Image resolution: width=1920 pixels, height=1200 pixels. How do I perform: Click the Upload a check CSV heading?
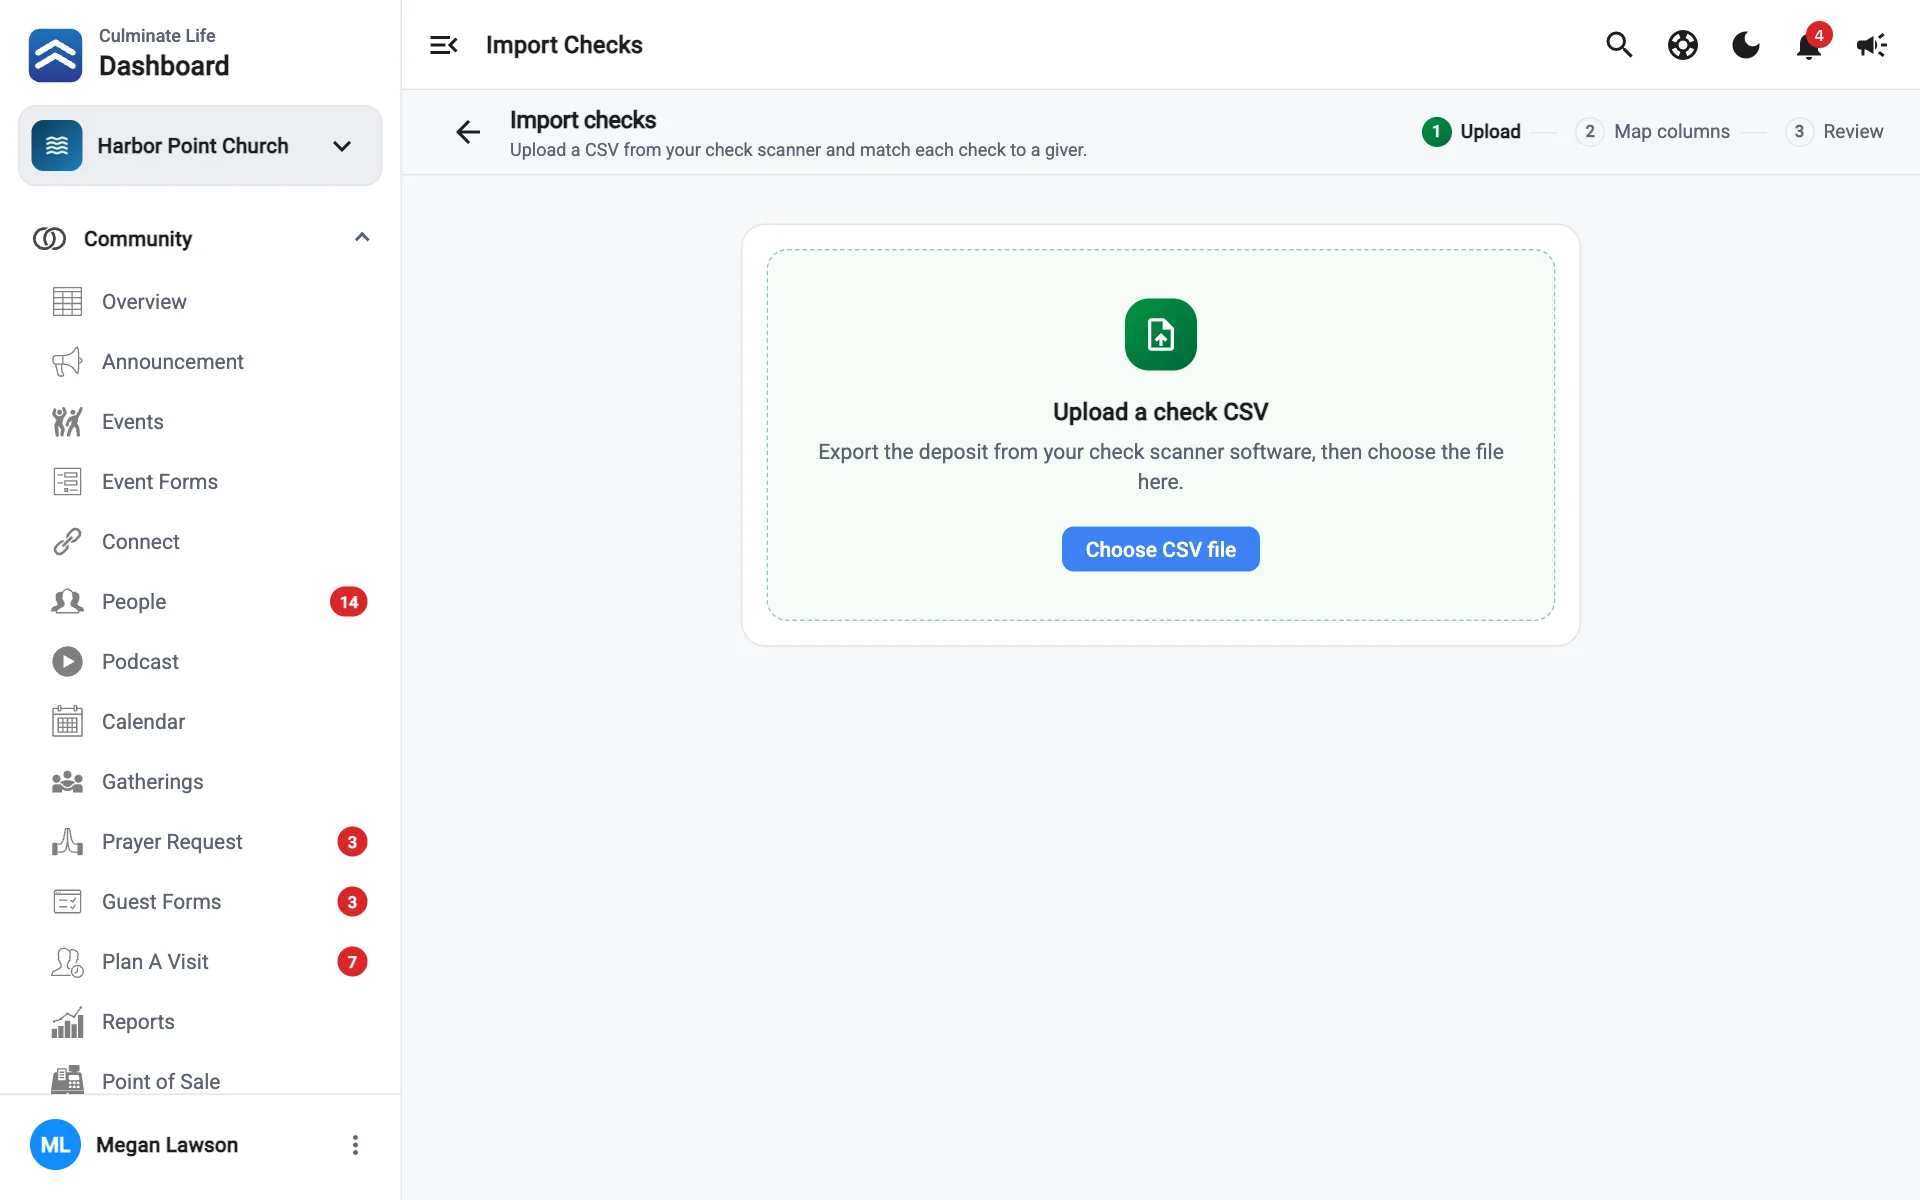[x=1160, y=412]
